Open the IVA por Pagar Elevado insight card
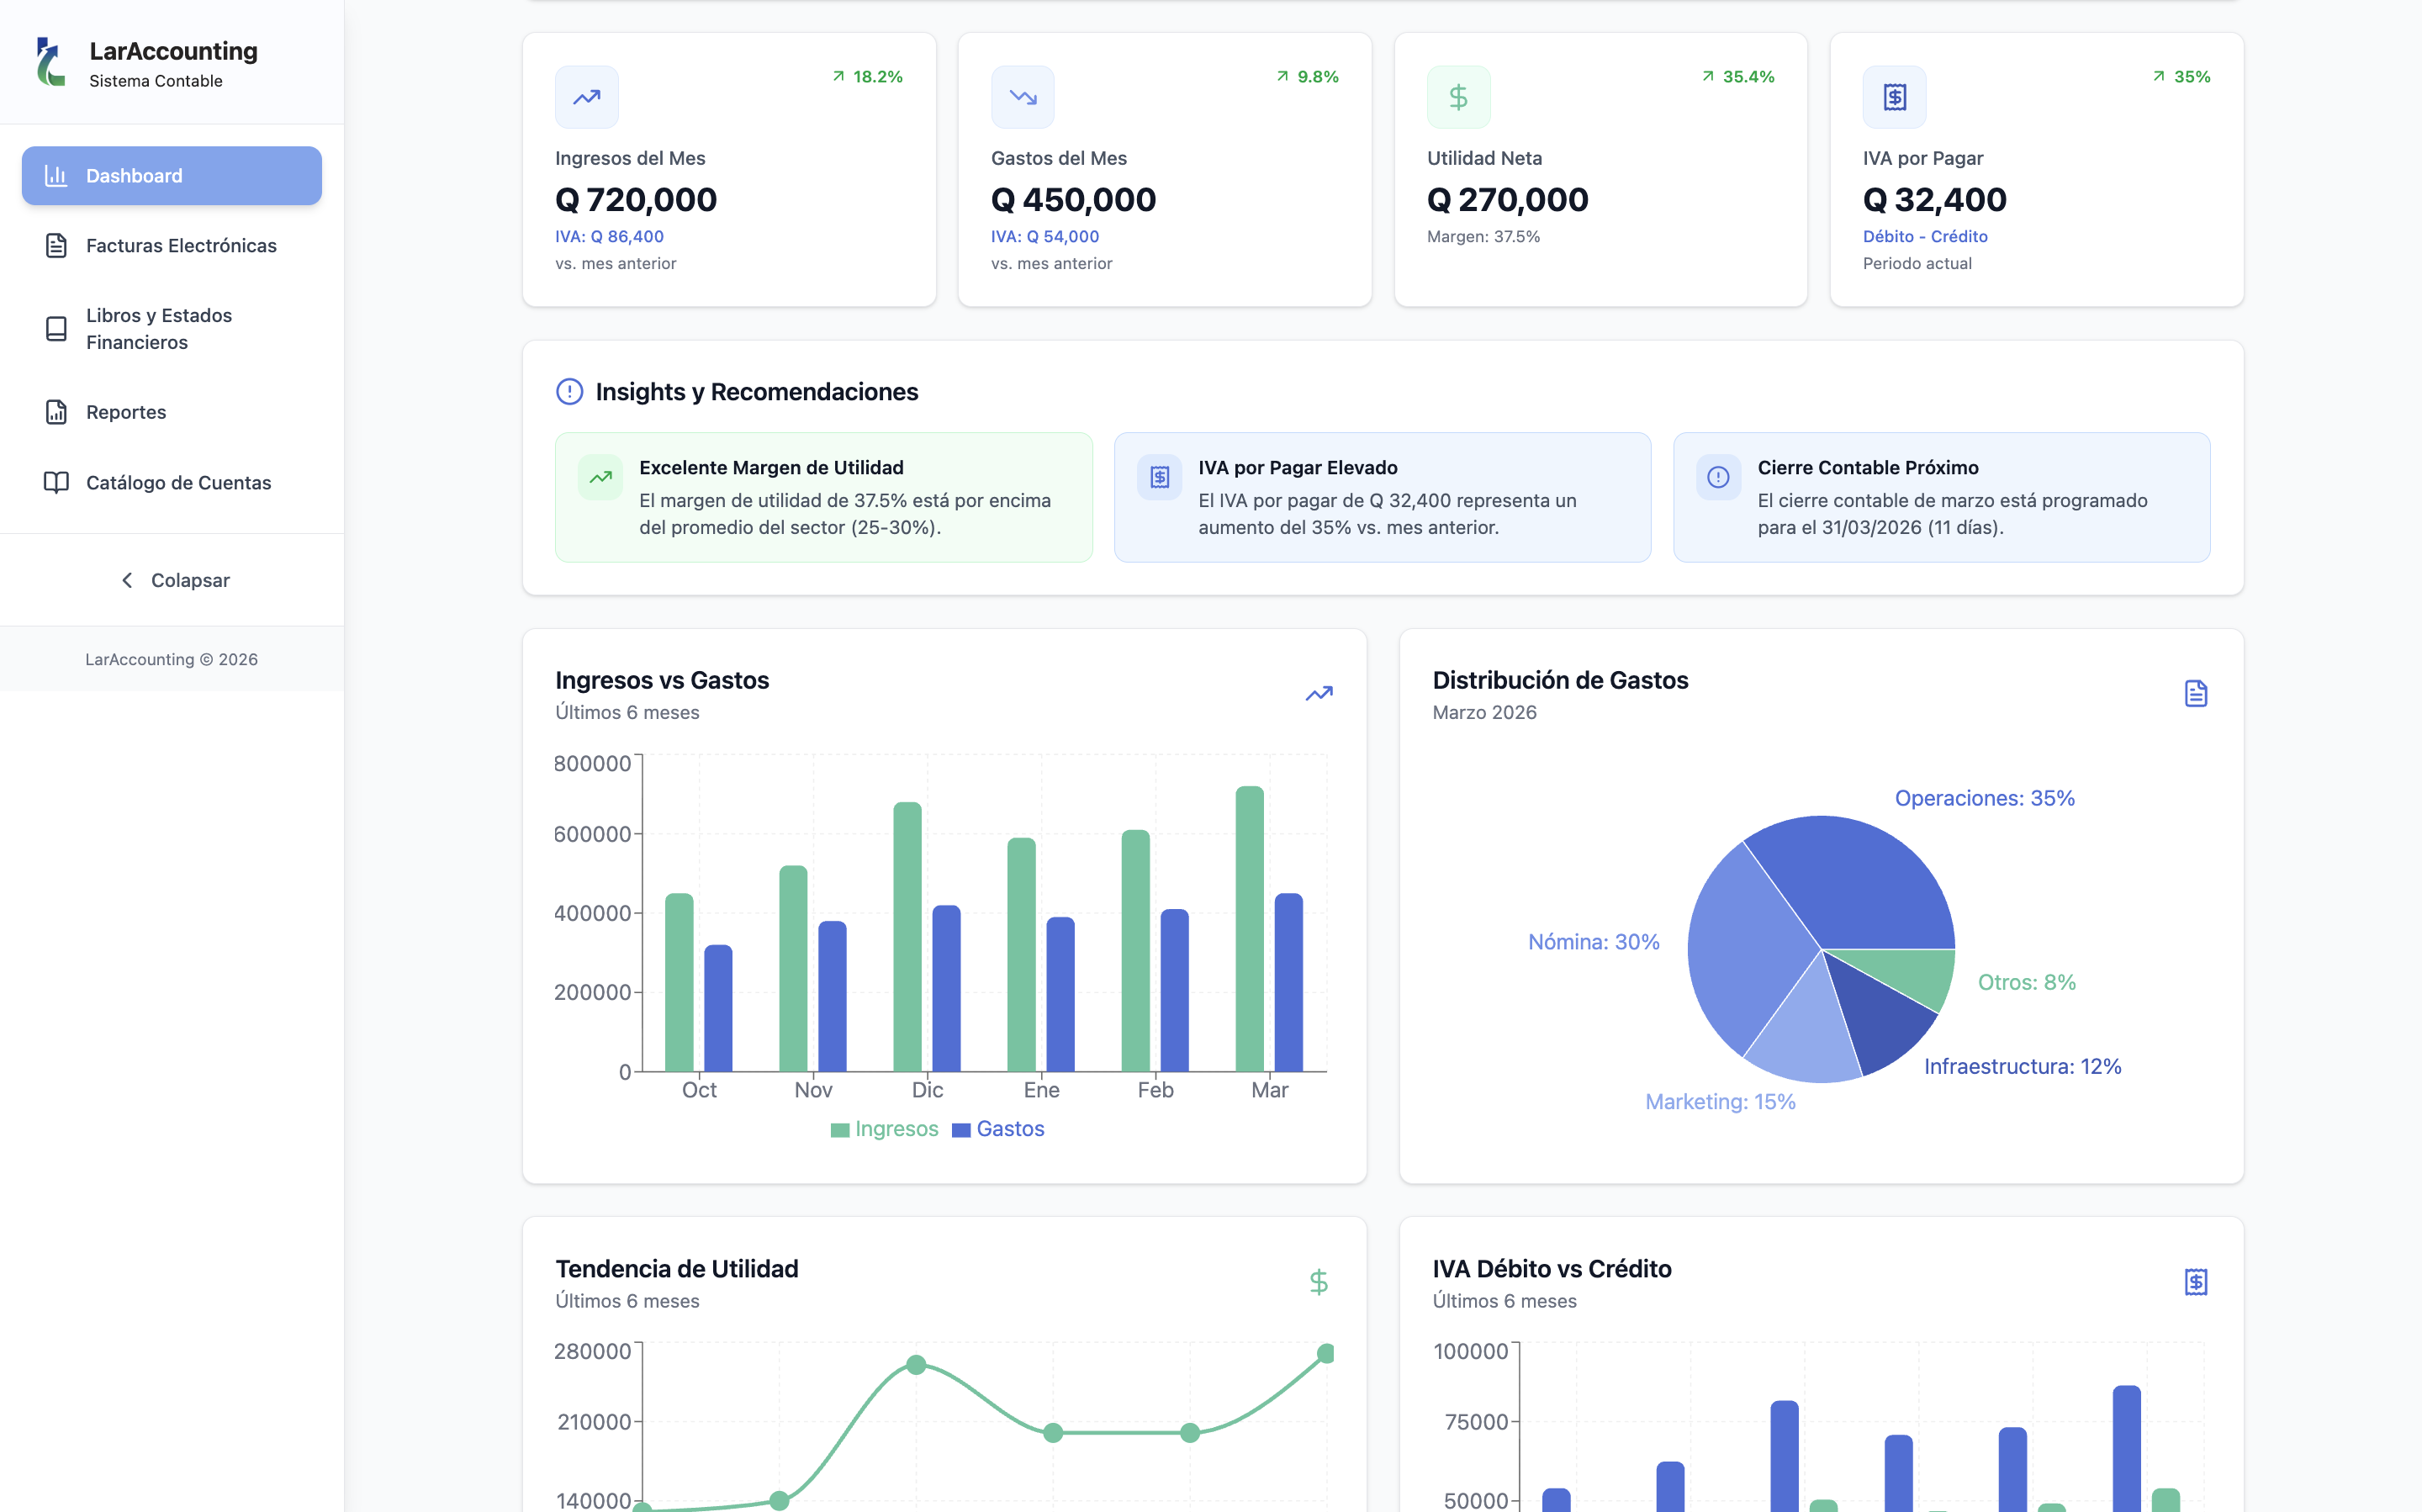2422x1512 pixels. [x=1383, y=497]
